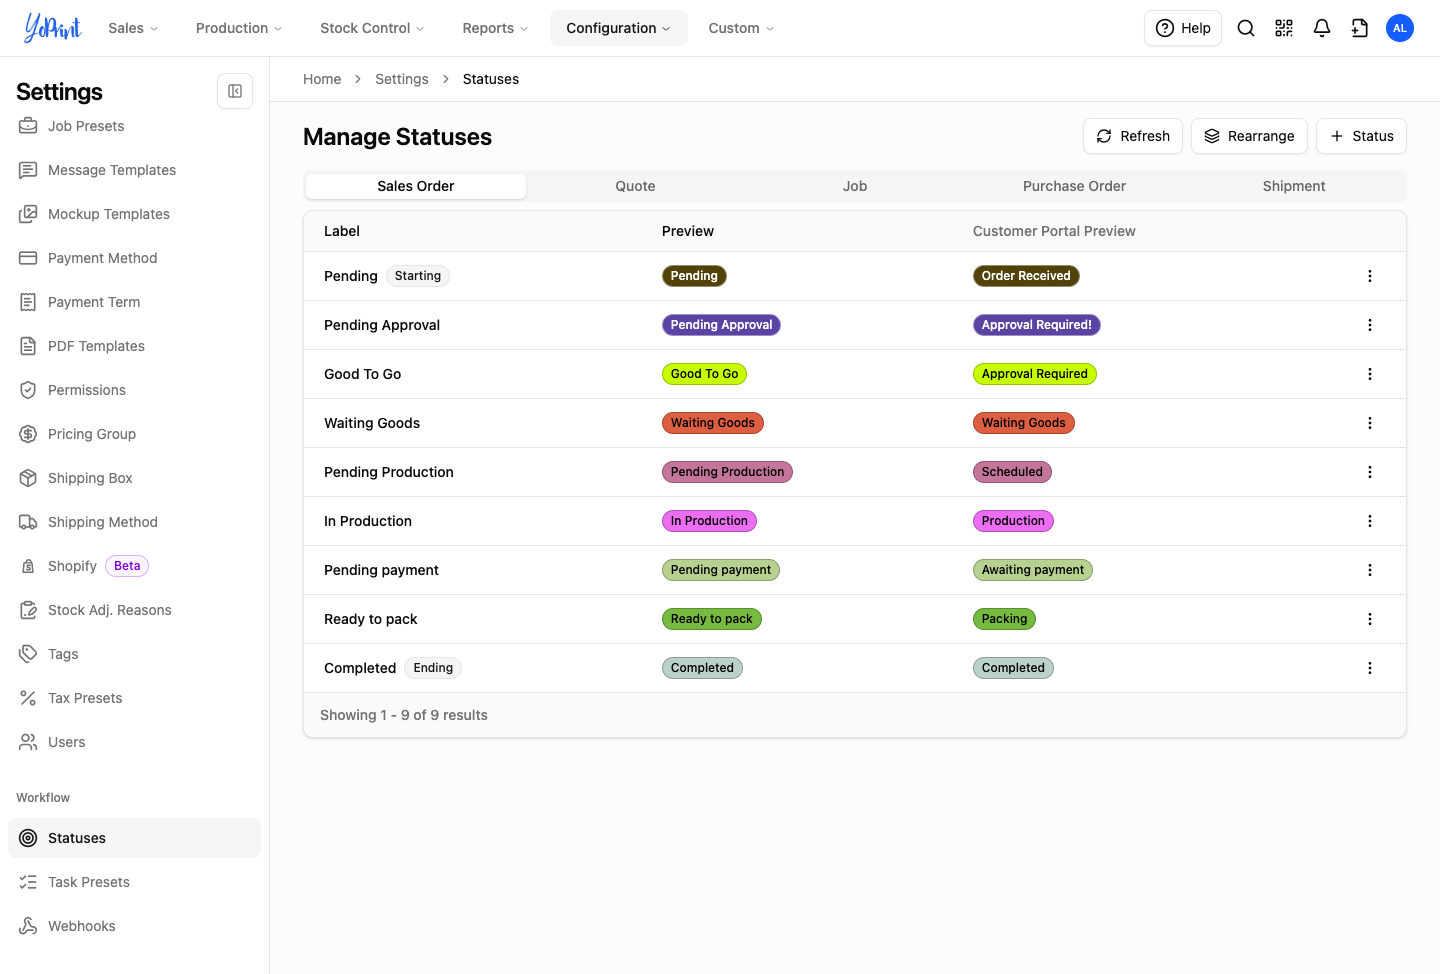Open the QR code scanner icon

(1284, 28)
